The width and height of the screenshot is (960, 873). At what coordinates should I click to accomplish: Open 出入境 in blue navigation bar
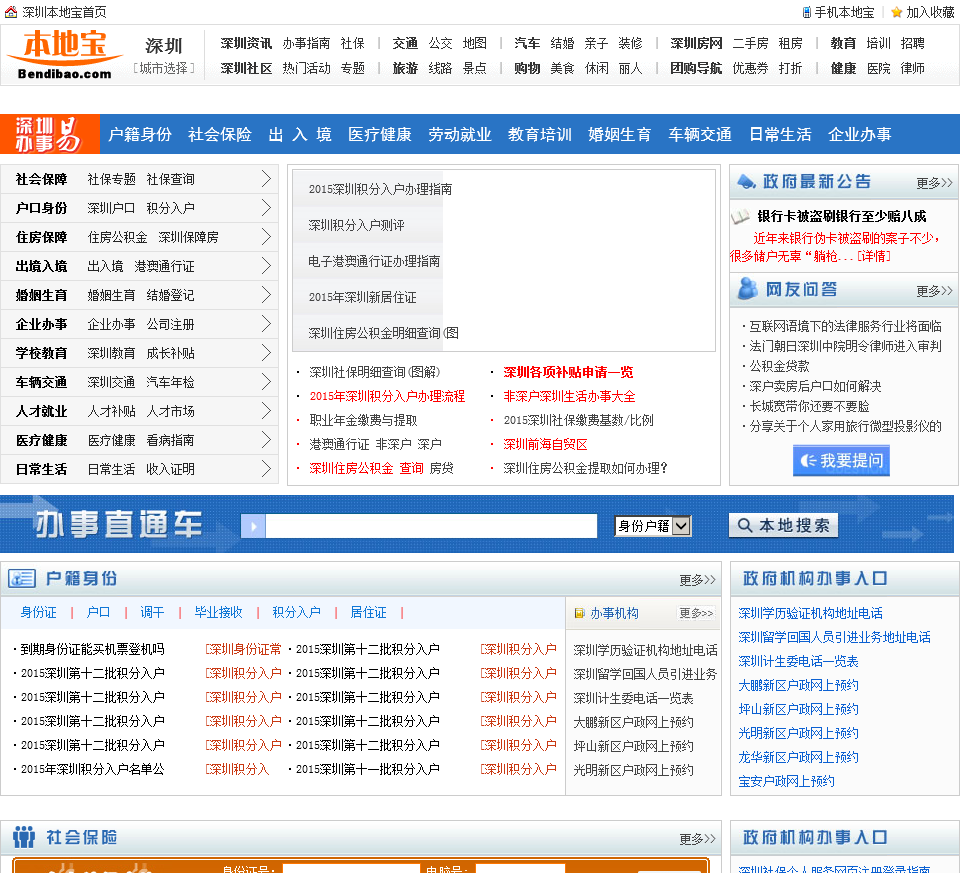coord(300,134)
